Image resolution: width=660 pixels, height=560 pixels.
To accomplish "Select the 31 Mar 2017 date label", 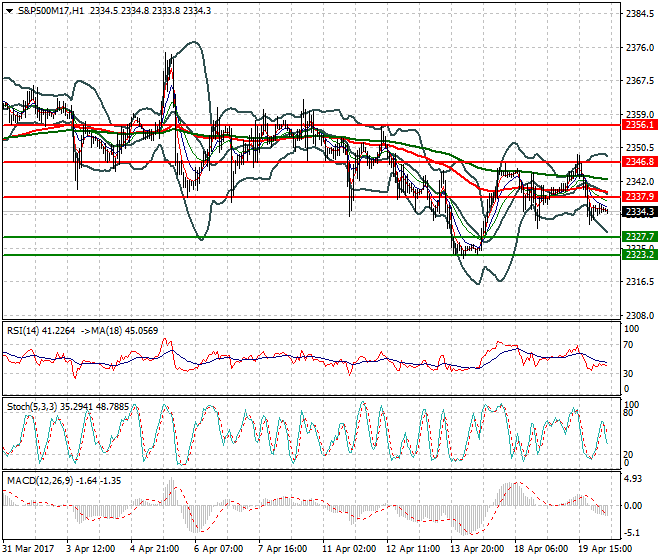I will click(x=29, y=549).
